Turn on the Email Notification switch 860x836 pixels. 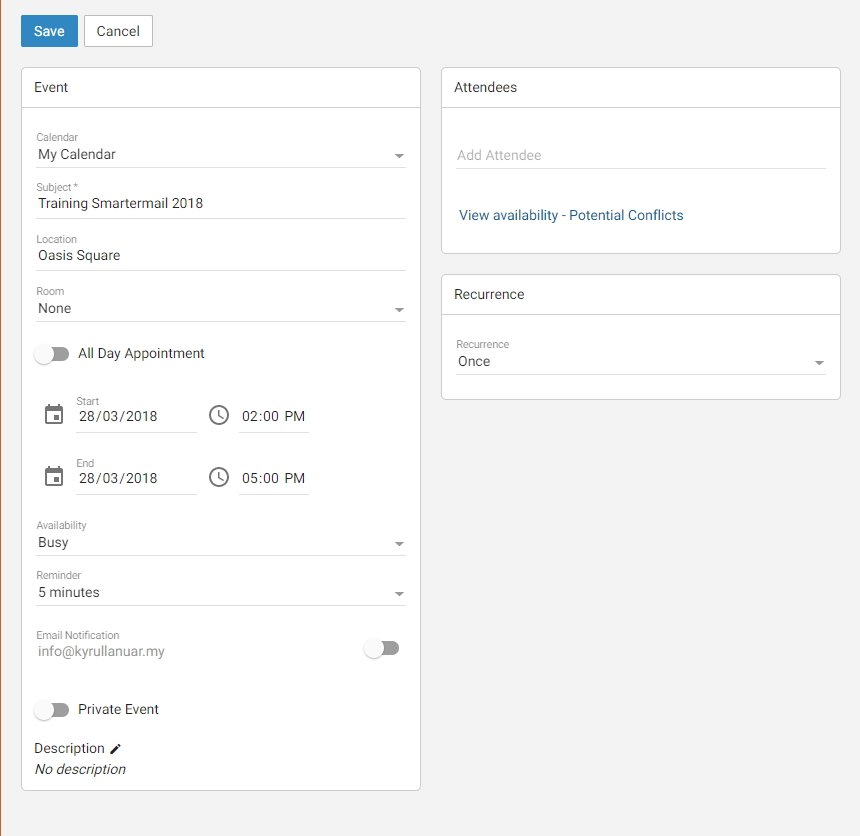(382, 648)
